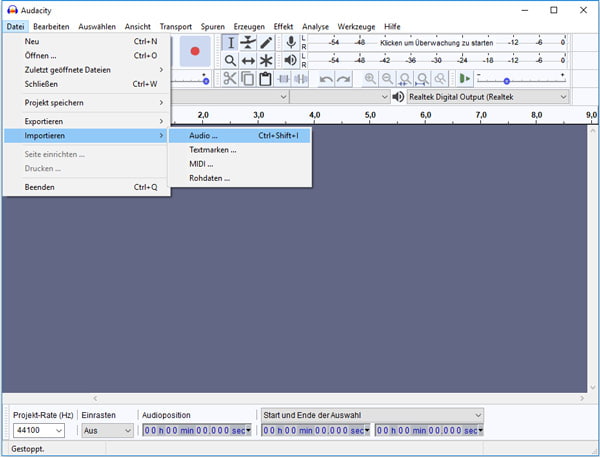Select the Time Shift tool

(x=248, y=60)
